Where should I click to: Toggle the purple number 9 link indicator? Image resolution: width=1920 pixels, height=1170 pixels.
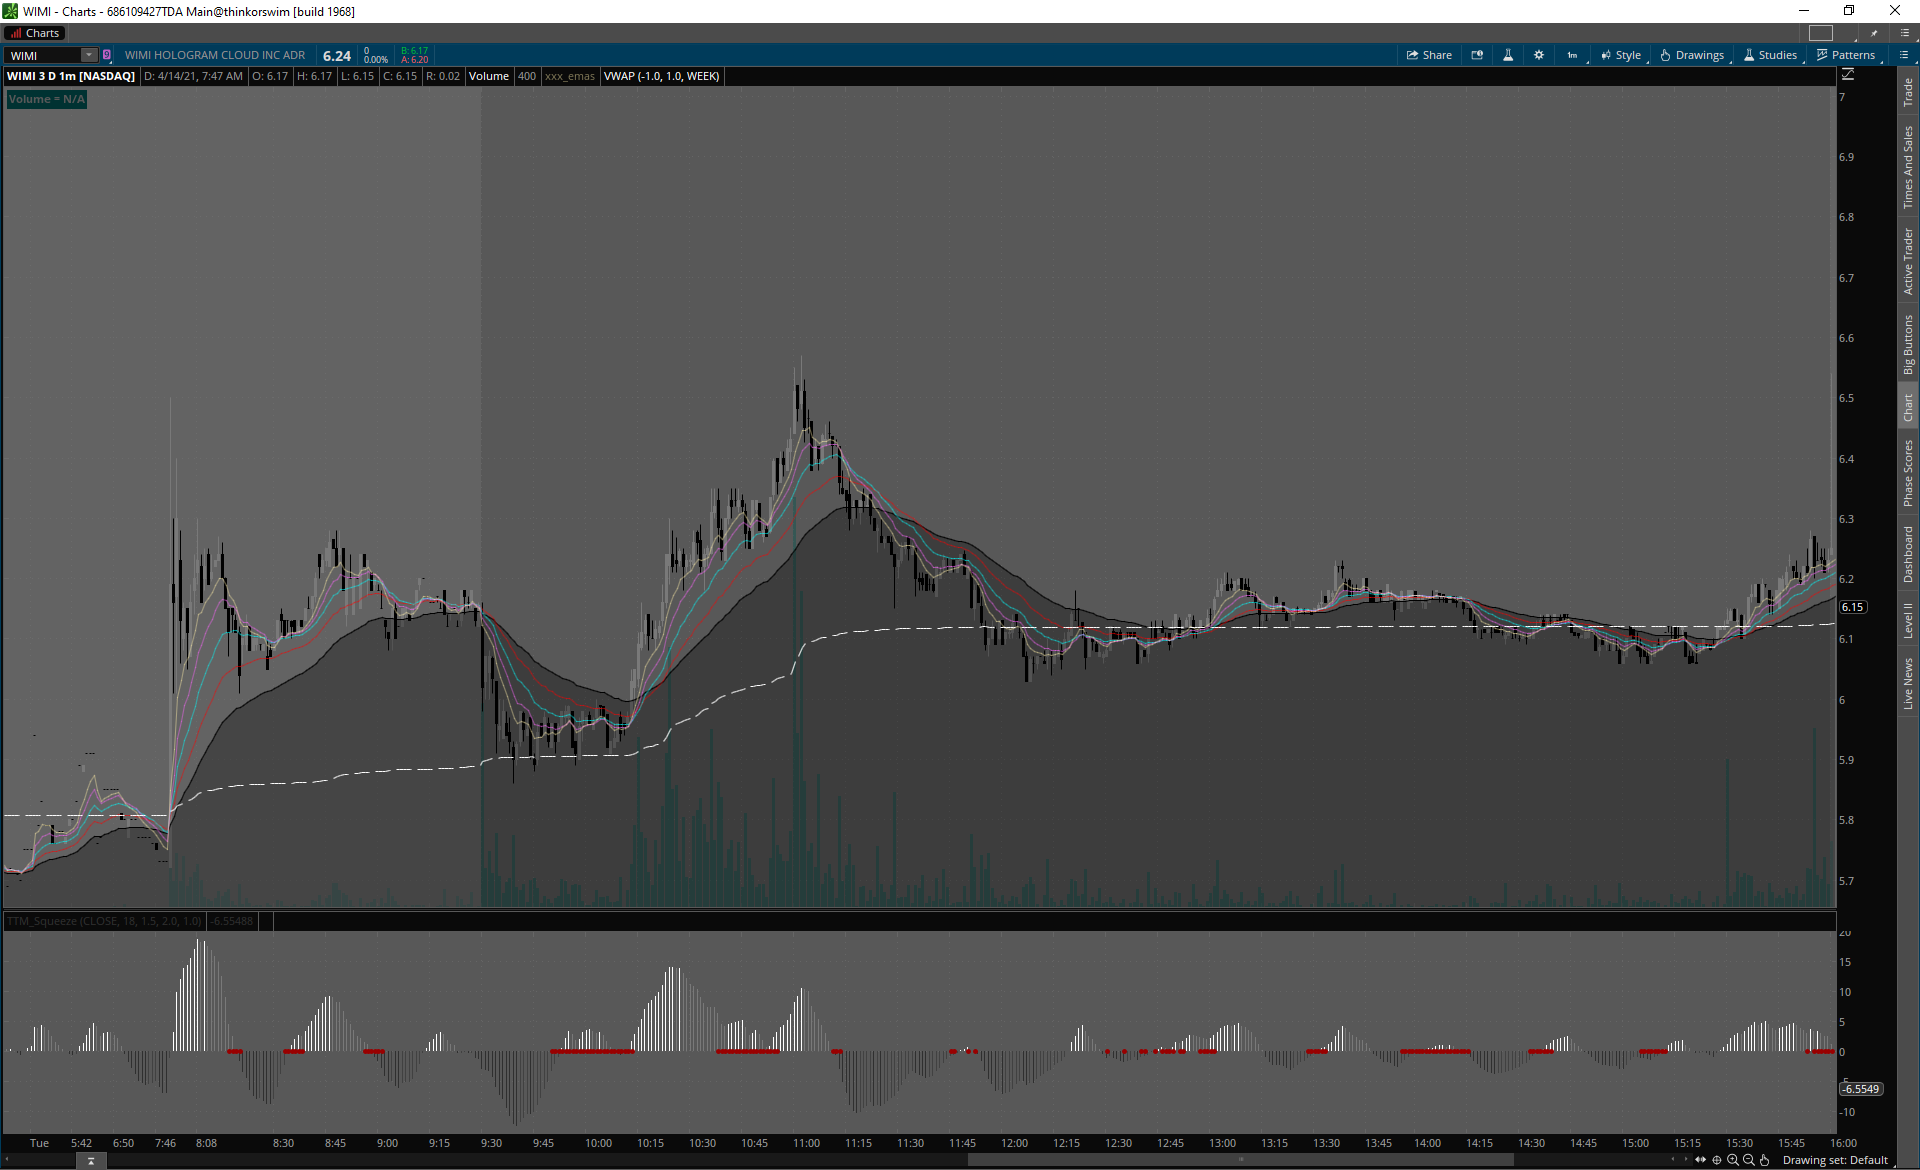(x=107, y=55)
